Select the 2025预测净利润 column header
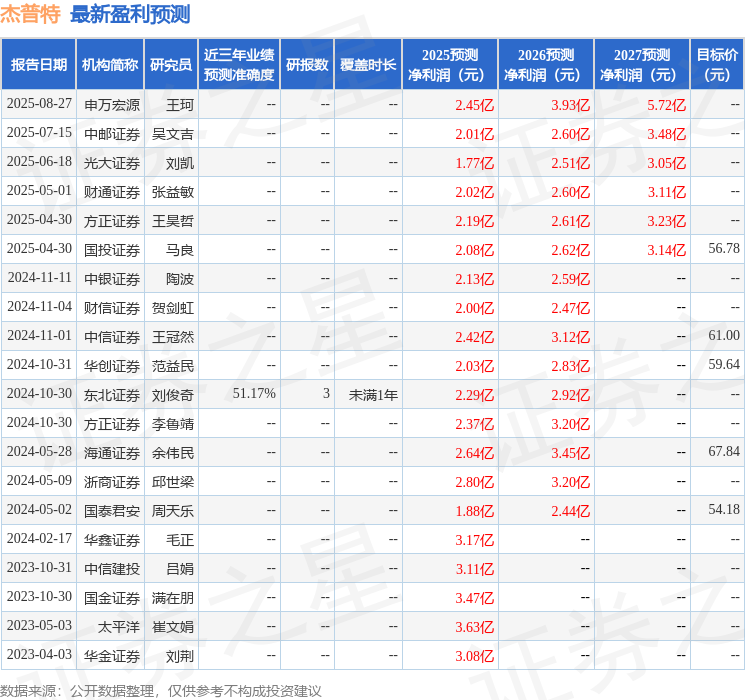The width and height of the screenshot is (745, 700). tap(450, 65)
